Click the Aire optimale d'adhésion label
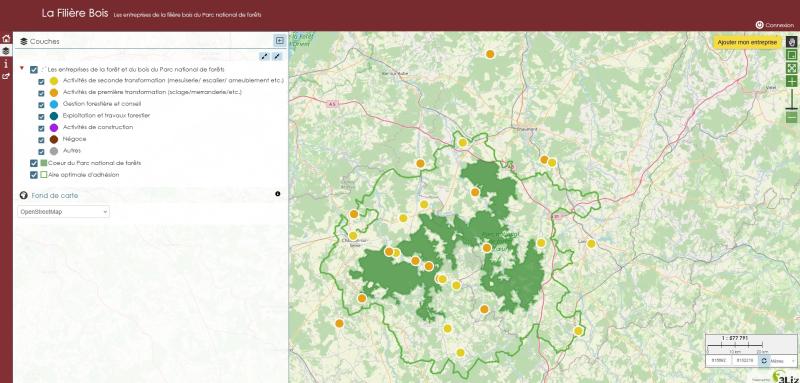The height and width of the screenshot is (383, 800). pos(84,175)
